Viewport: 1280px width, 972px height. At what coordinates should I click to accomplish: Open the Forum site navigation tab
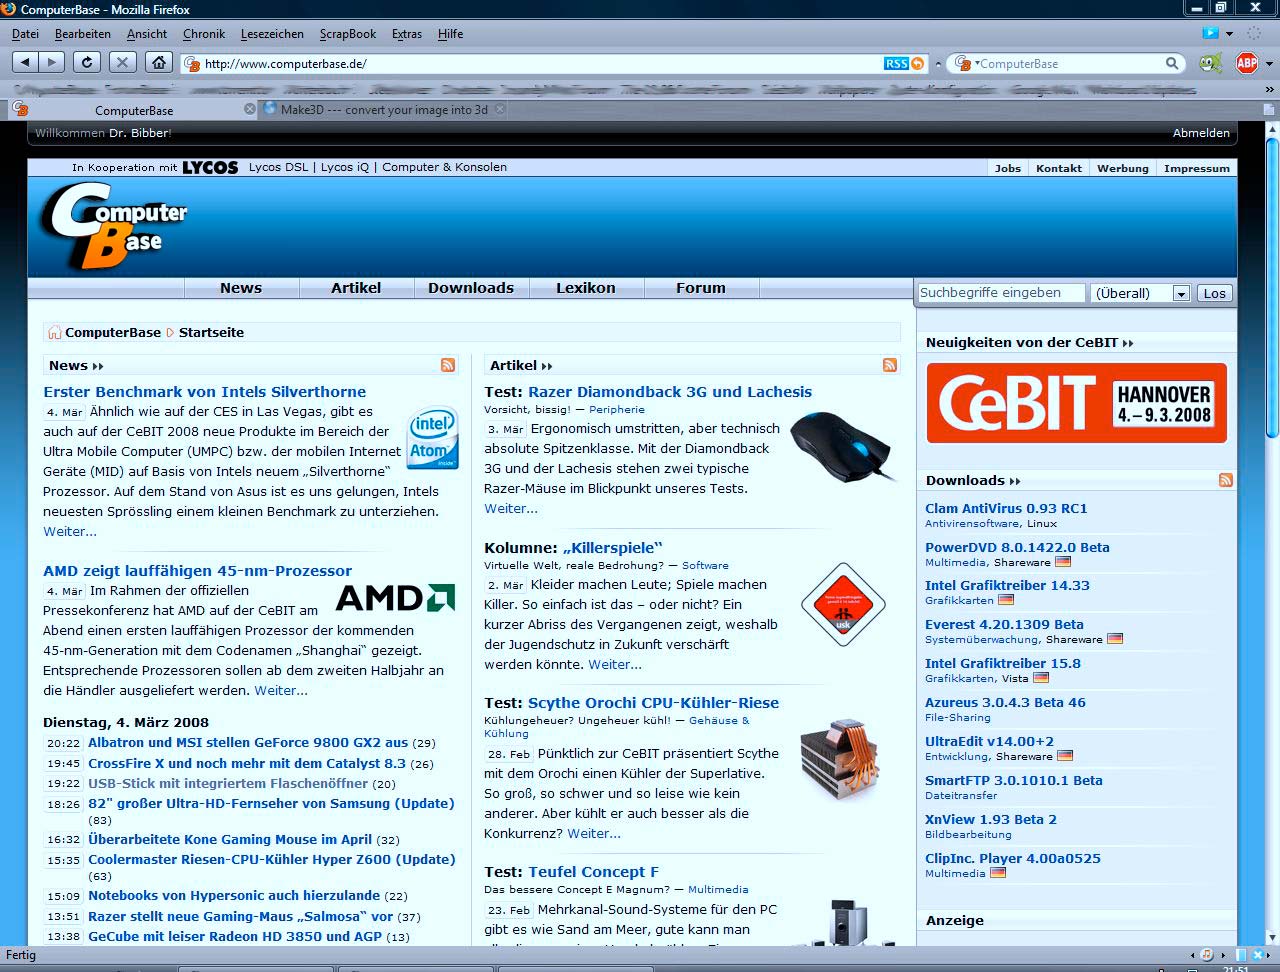pyautogui.click(x=701, y=288)
